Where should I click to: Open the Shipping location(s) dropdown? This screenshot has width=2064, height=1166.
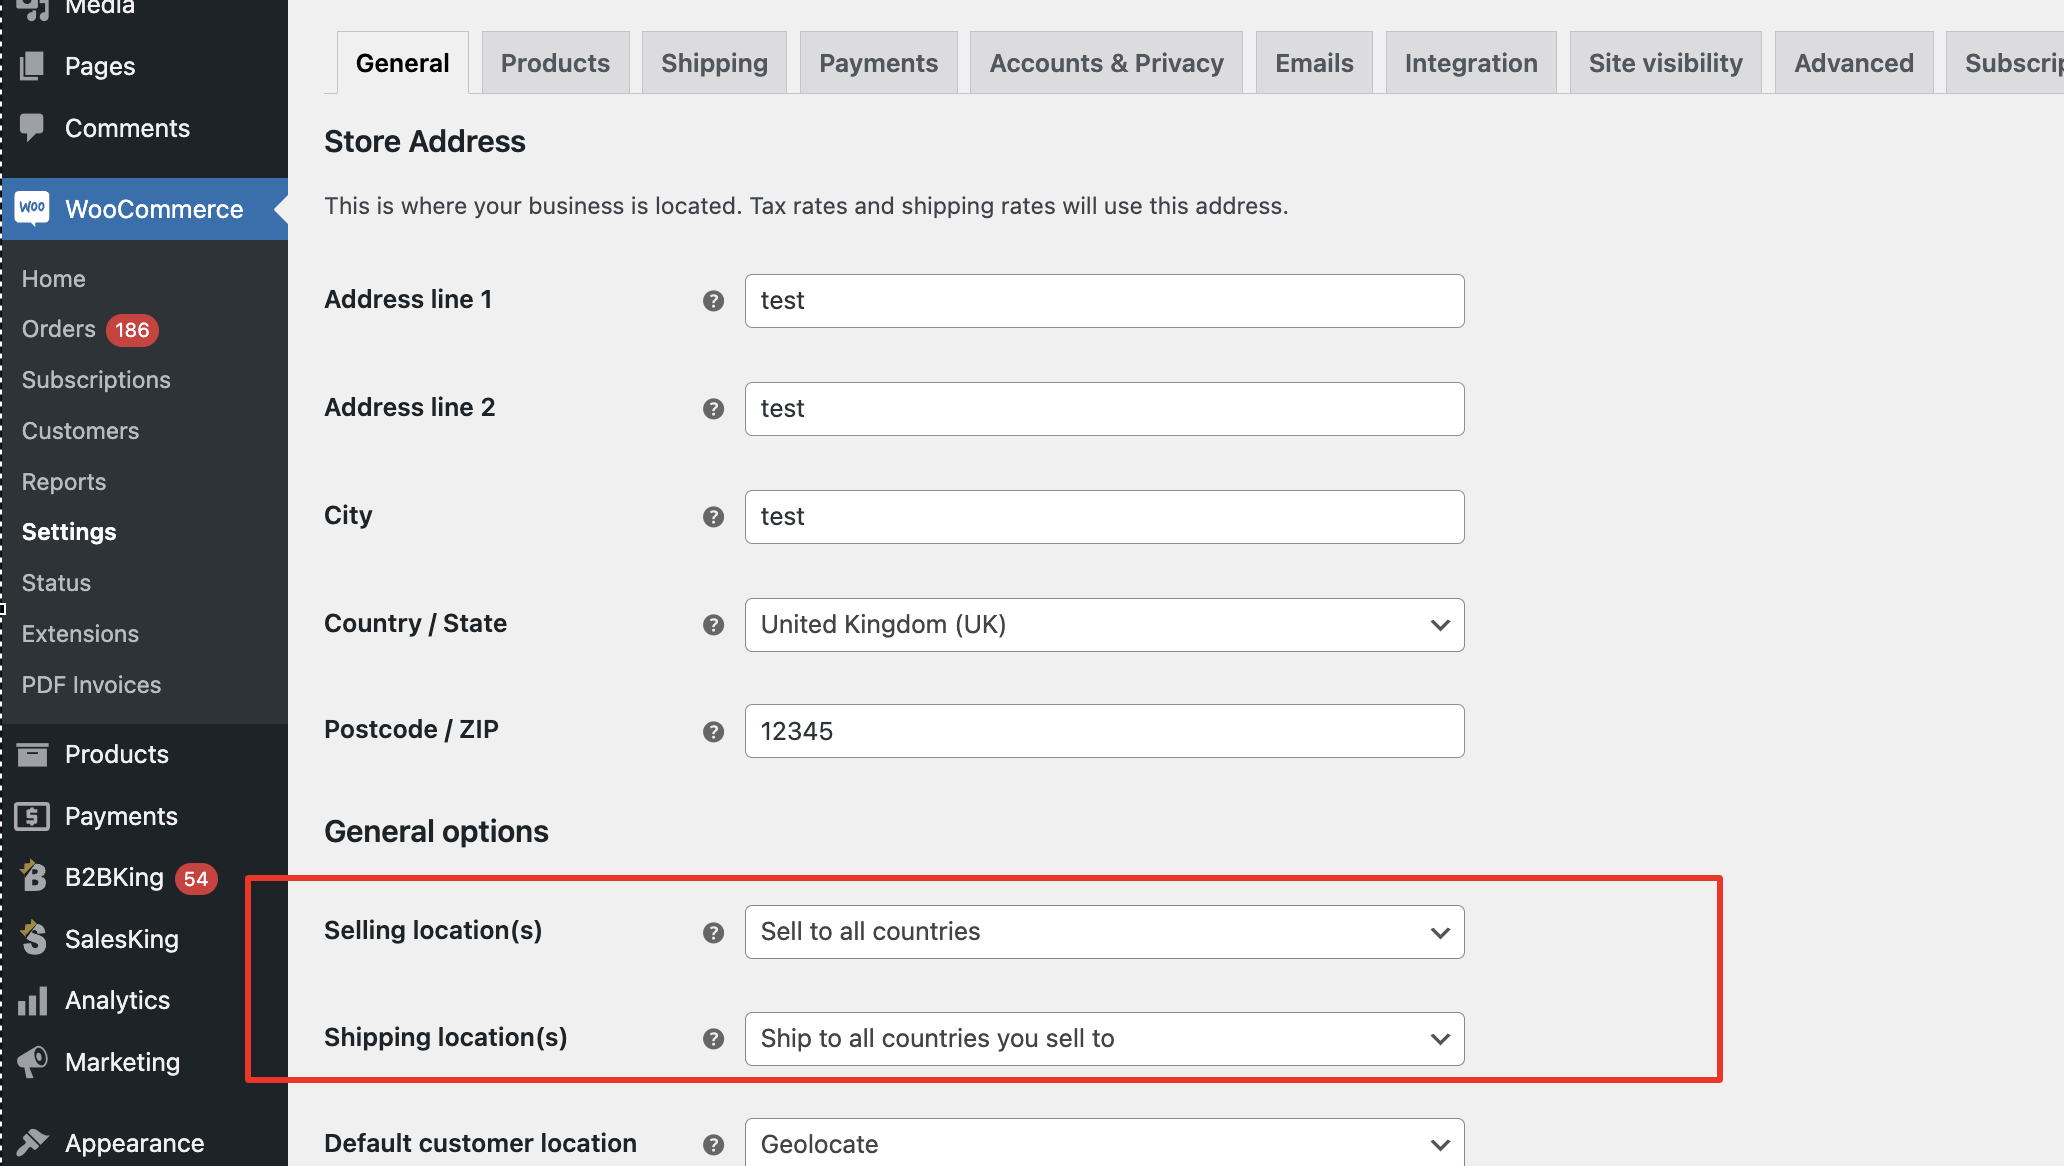tap(1104, 1039)
